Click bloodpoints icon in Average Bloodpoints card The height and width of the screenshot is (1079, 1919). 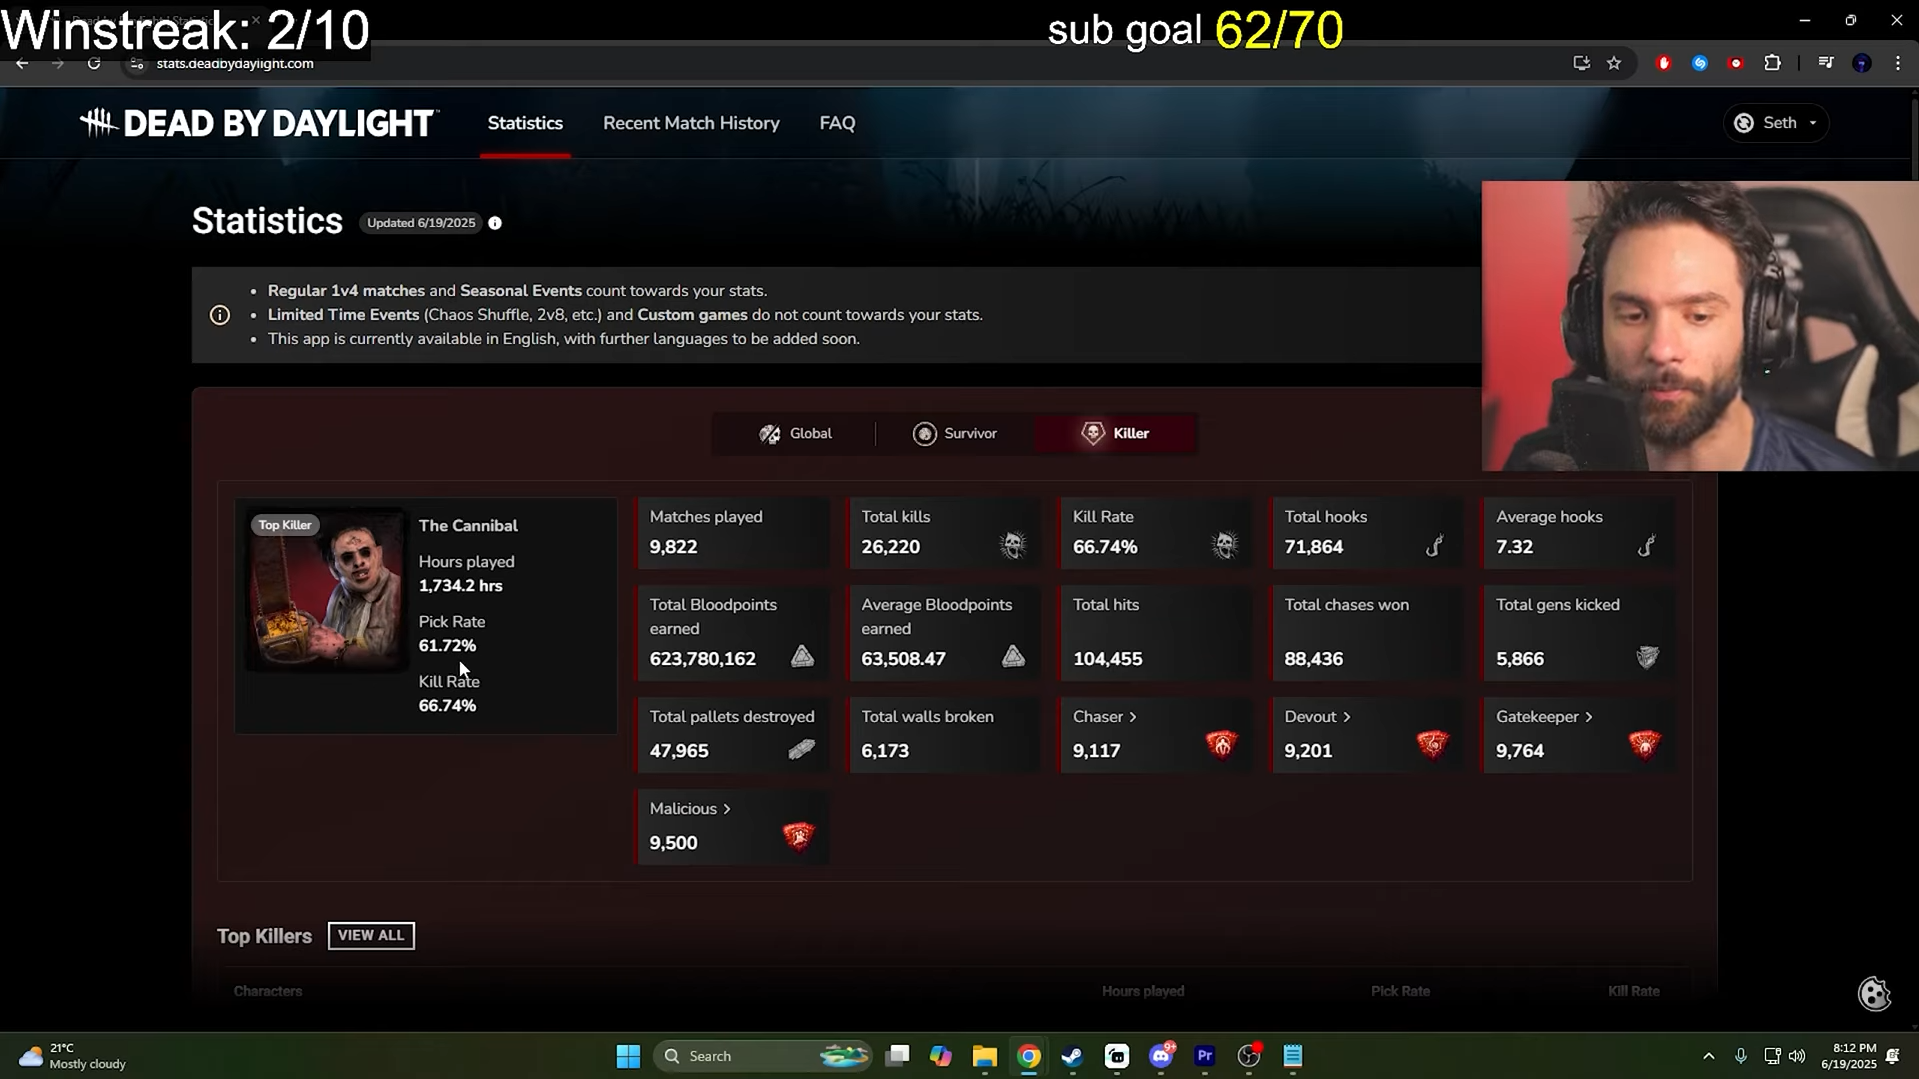pyautogui.click(x=1013, y=656)
